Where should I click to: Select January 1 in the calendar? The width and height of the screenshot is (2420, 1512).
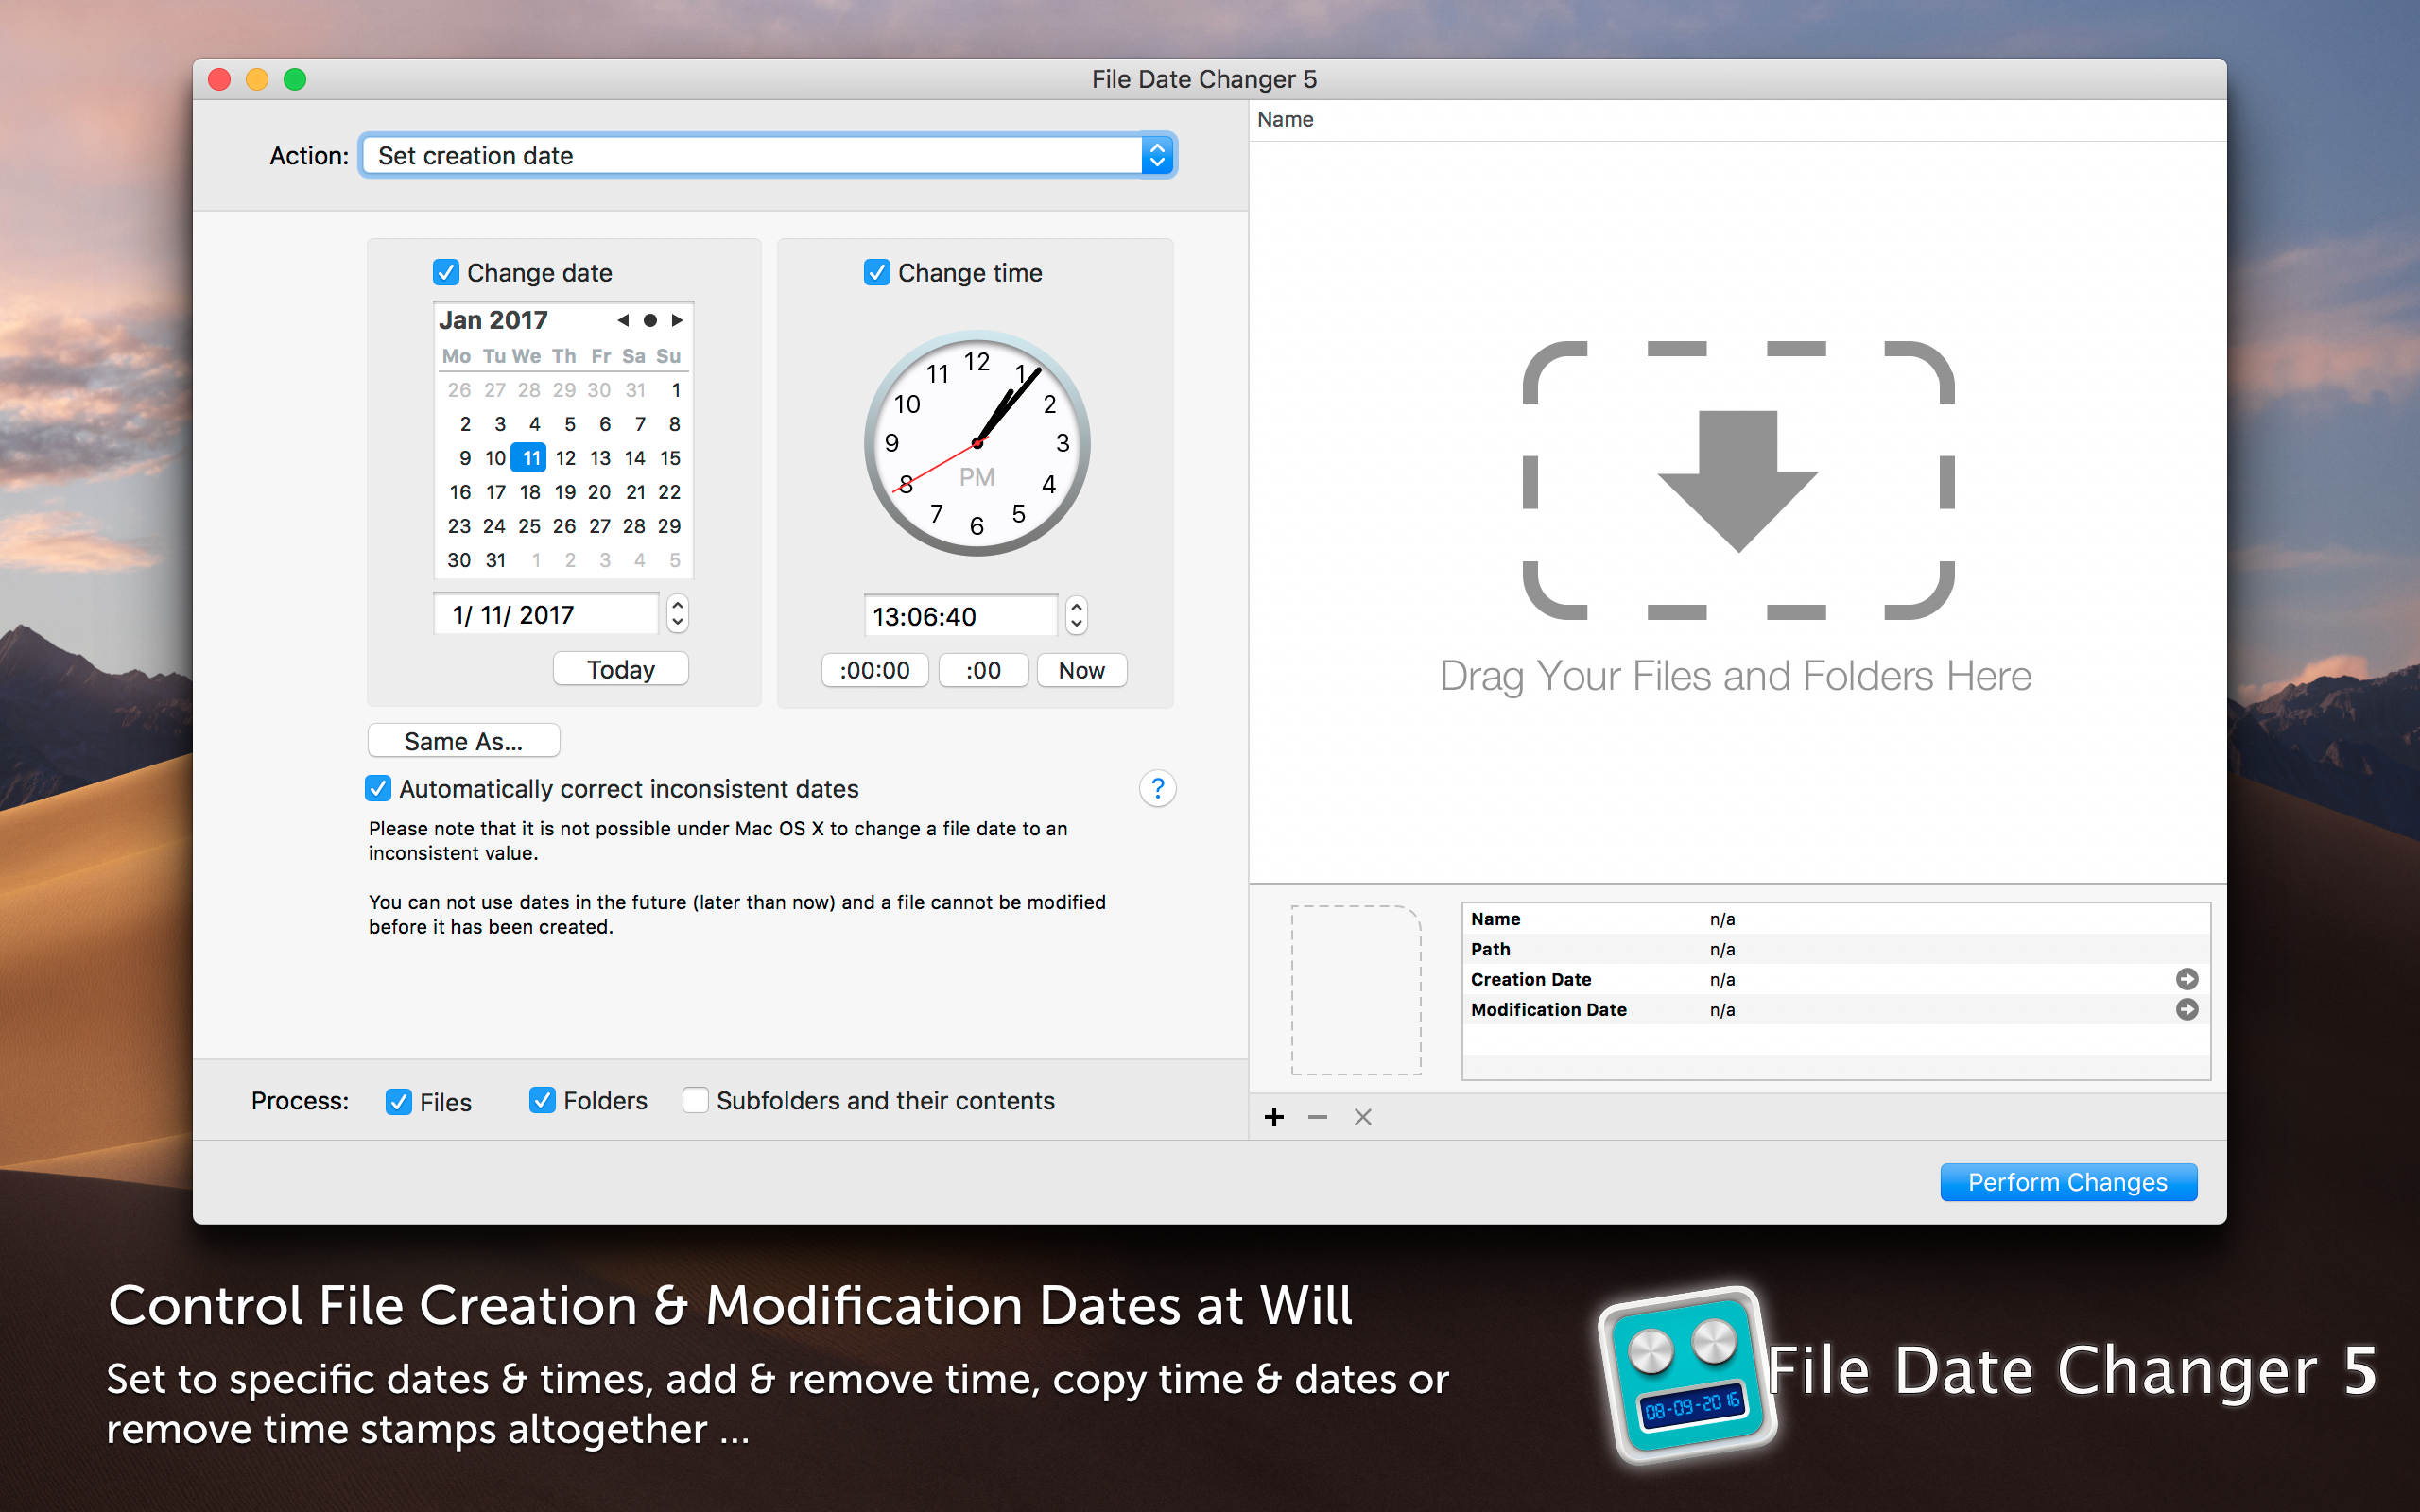point(675,390)
